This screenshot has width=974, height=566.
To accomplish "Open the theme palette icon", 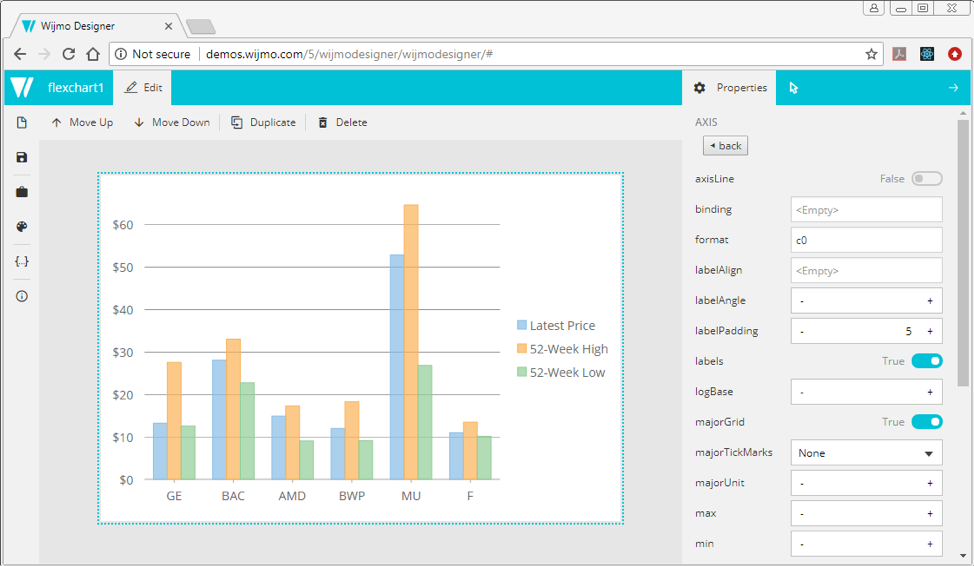I will pyautogui.click(x=22, y=227).
